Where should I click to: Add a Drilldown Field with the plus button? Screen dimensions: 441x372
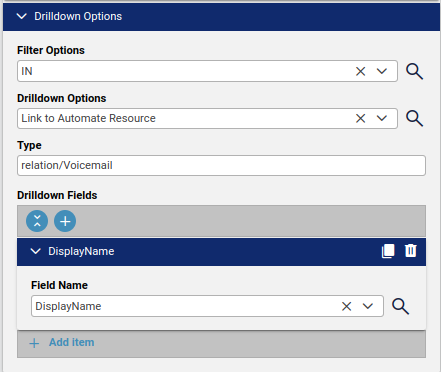point(65,221)
